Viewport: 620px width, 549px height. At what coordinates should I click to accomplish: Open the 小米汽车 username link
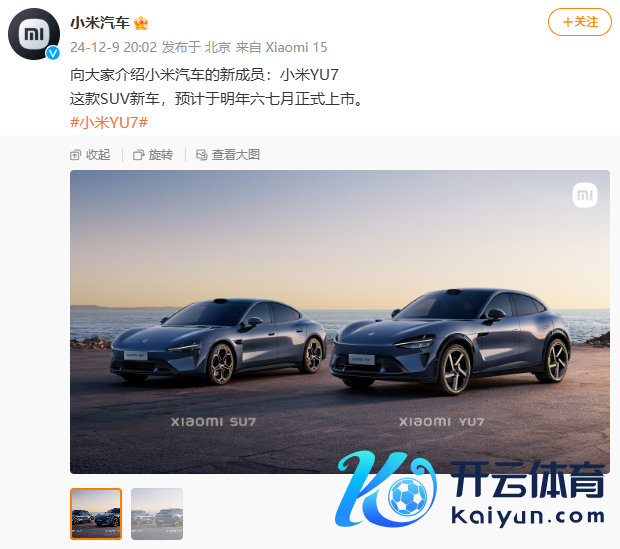100,23
